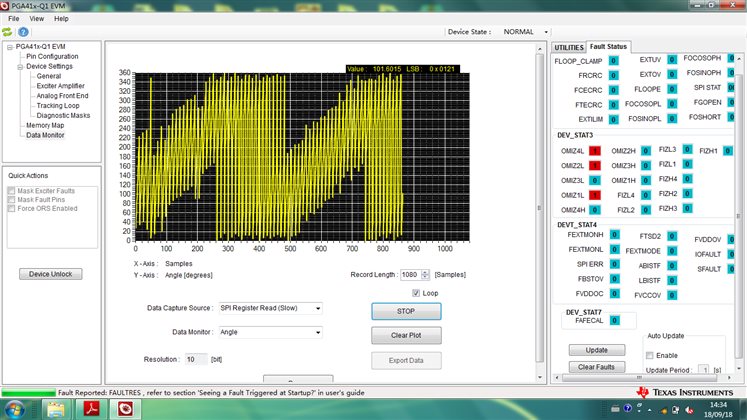Collapse Device Settings tree node
747x420 pixels.
[x=20, y=67]
